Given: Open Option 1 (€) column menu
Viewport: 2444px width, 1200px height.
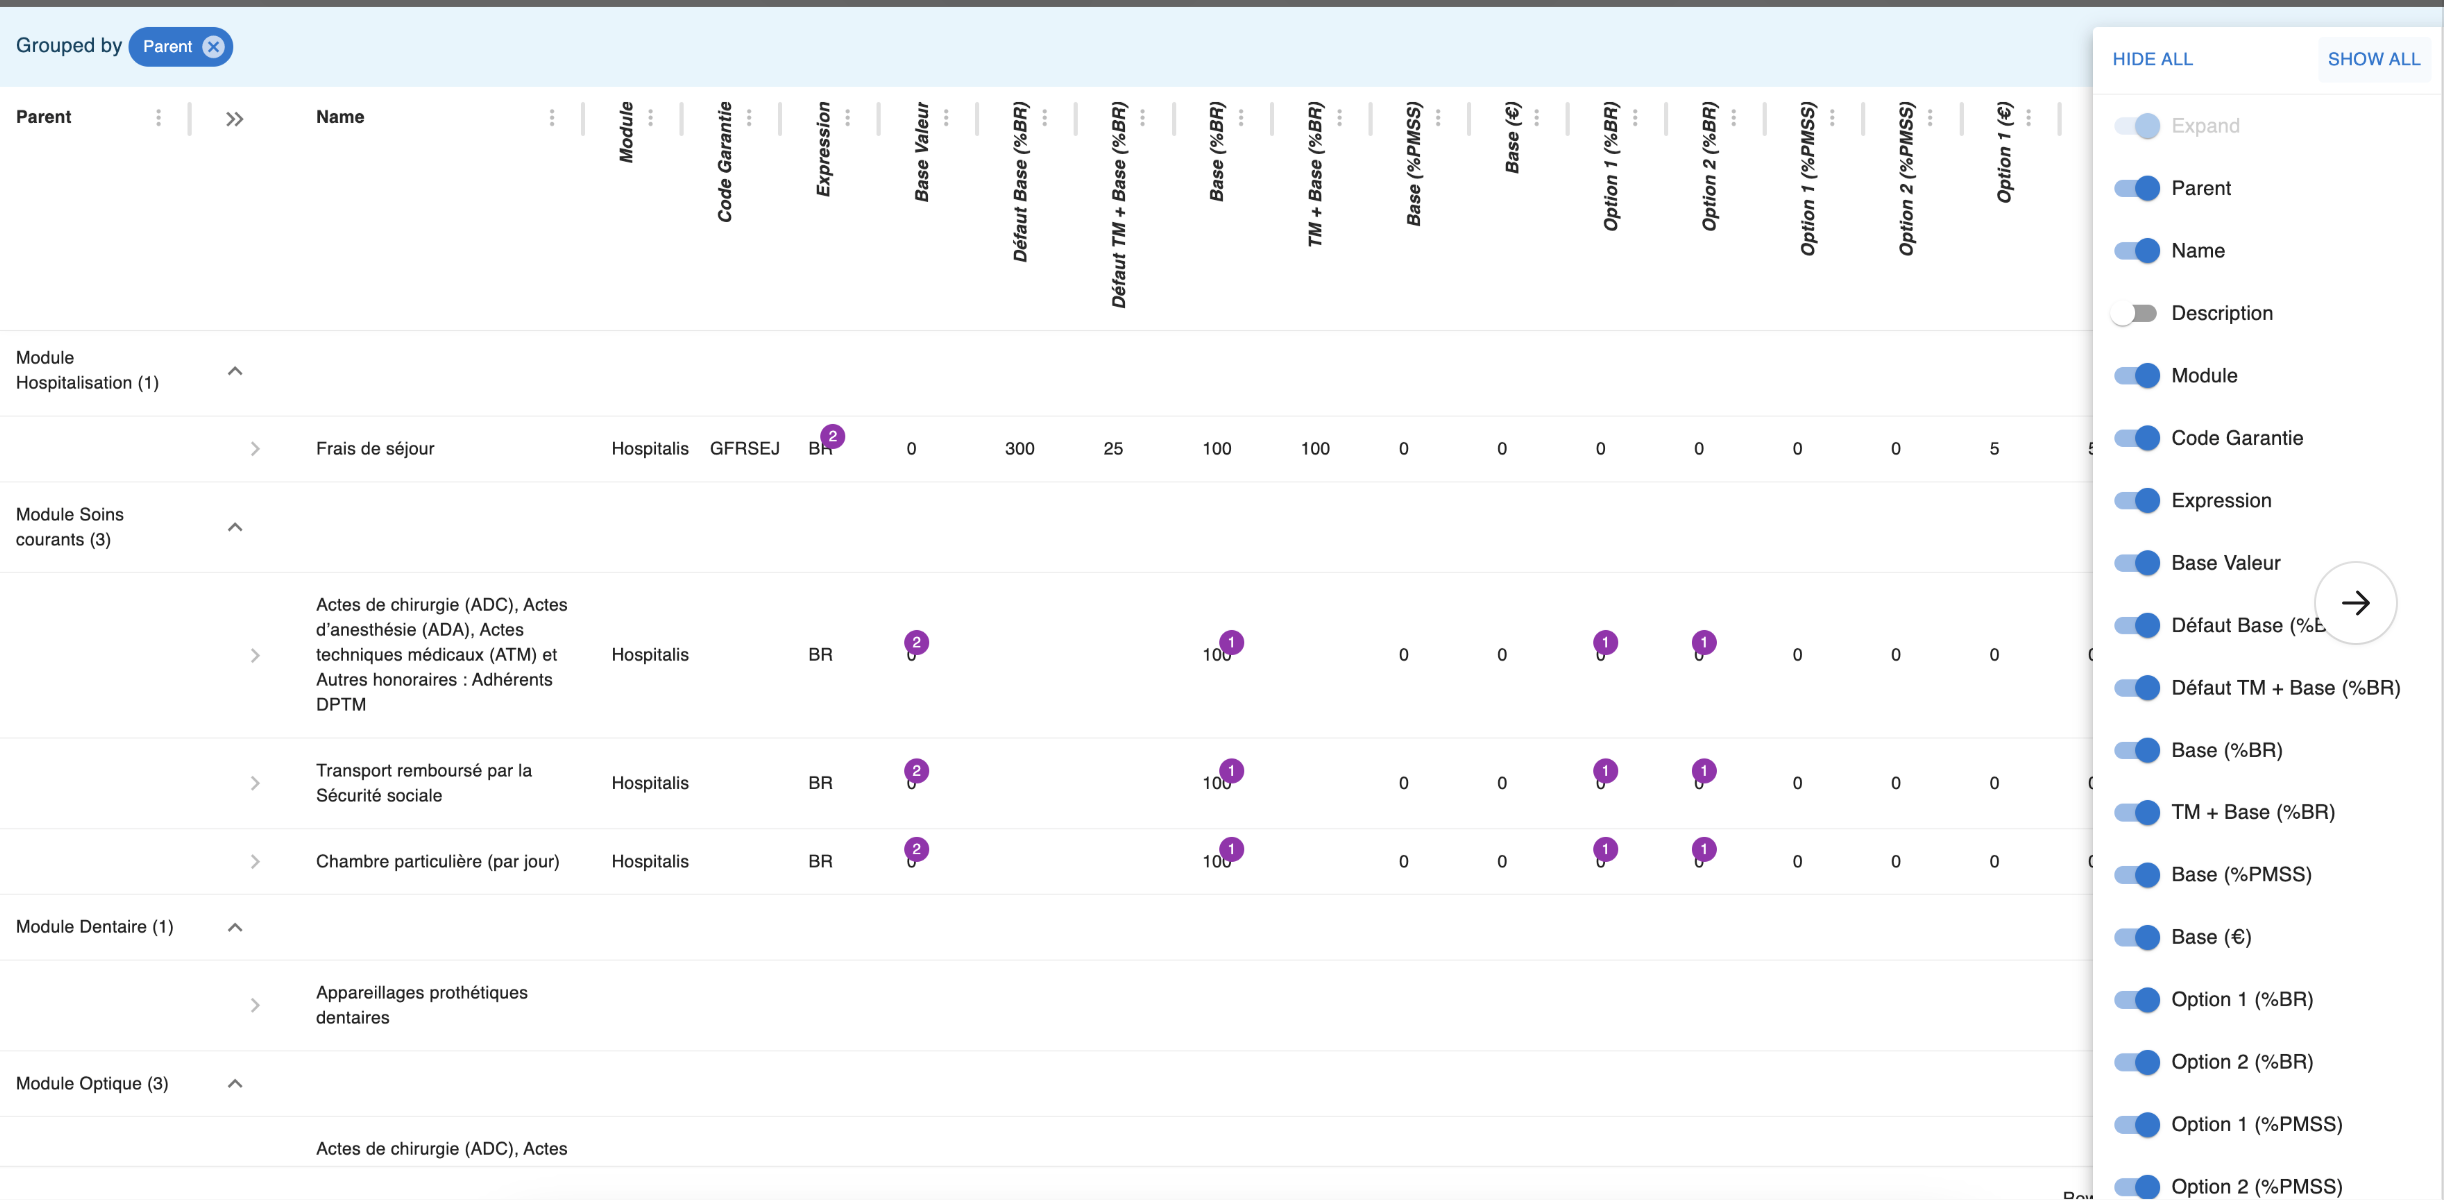Looking at the screenshot, I should coord(2029,117).
